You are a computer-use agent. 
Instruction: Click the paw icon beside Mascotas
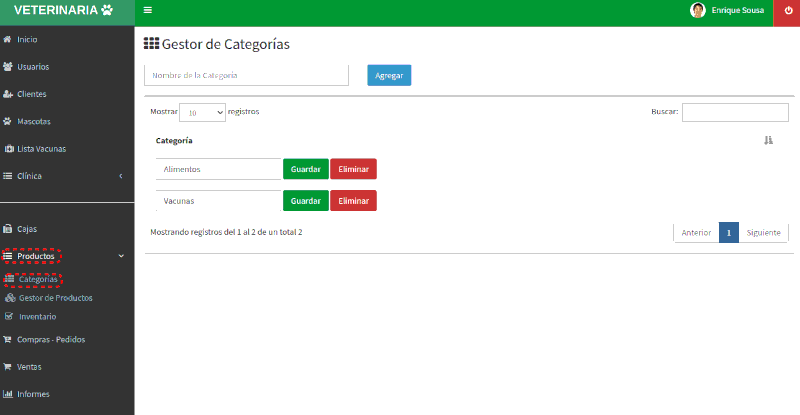click(8, 122)
